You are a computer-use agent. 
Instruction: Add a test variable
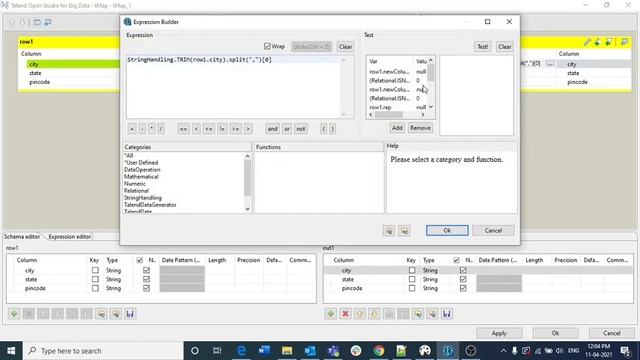[x=397, y=128]
